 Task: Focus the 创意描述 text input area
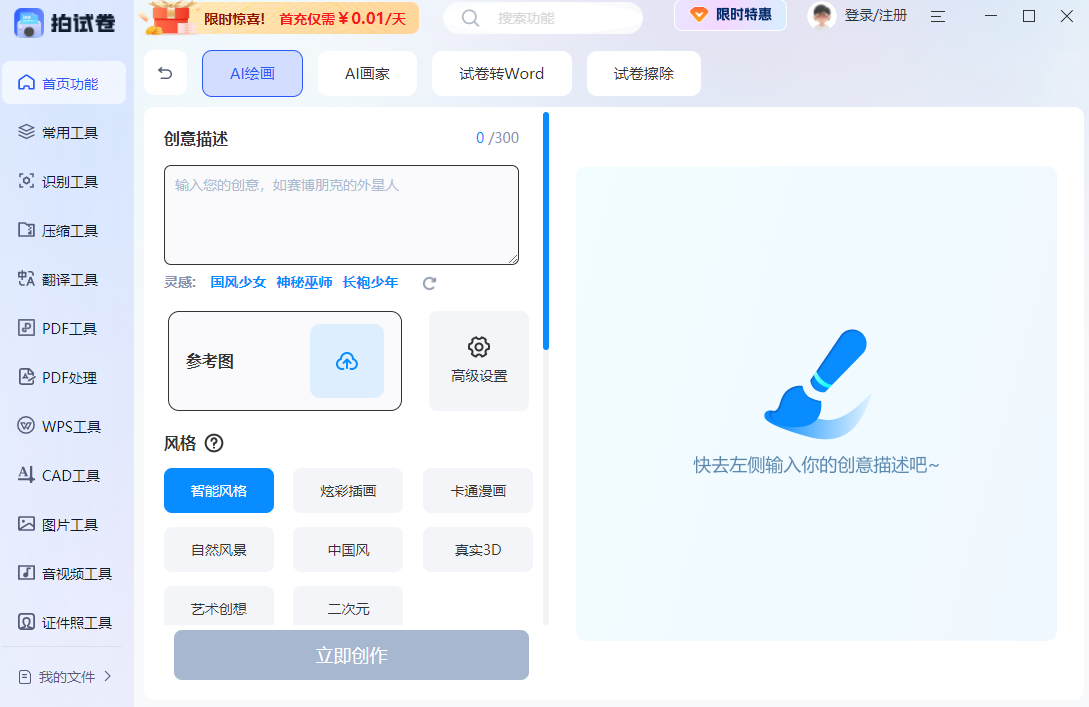tap(341, 215)
